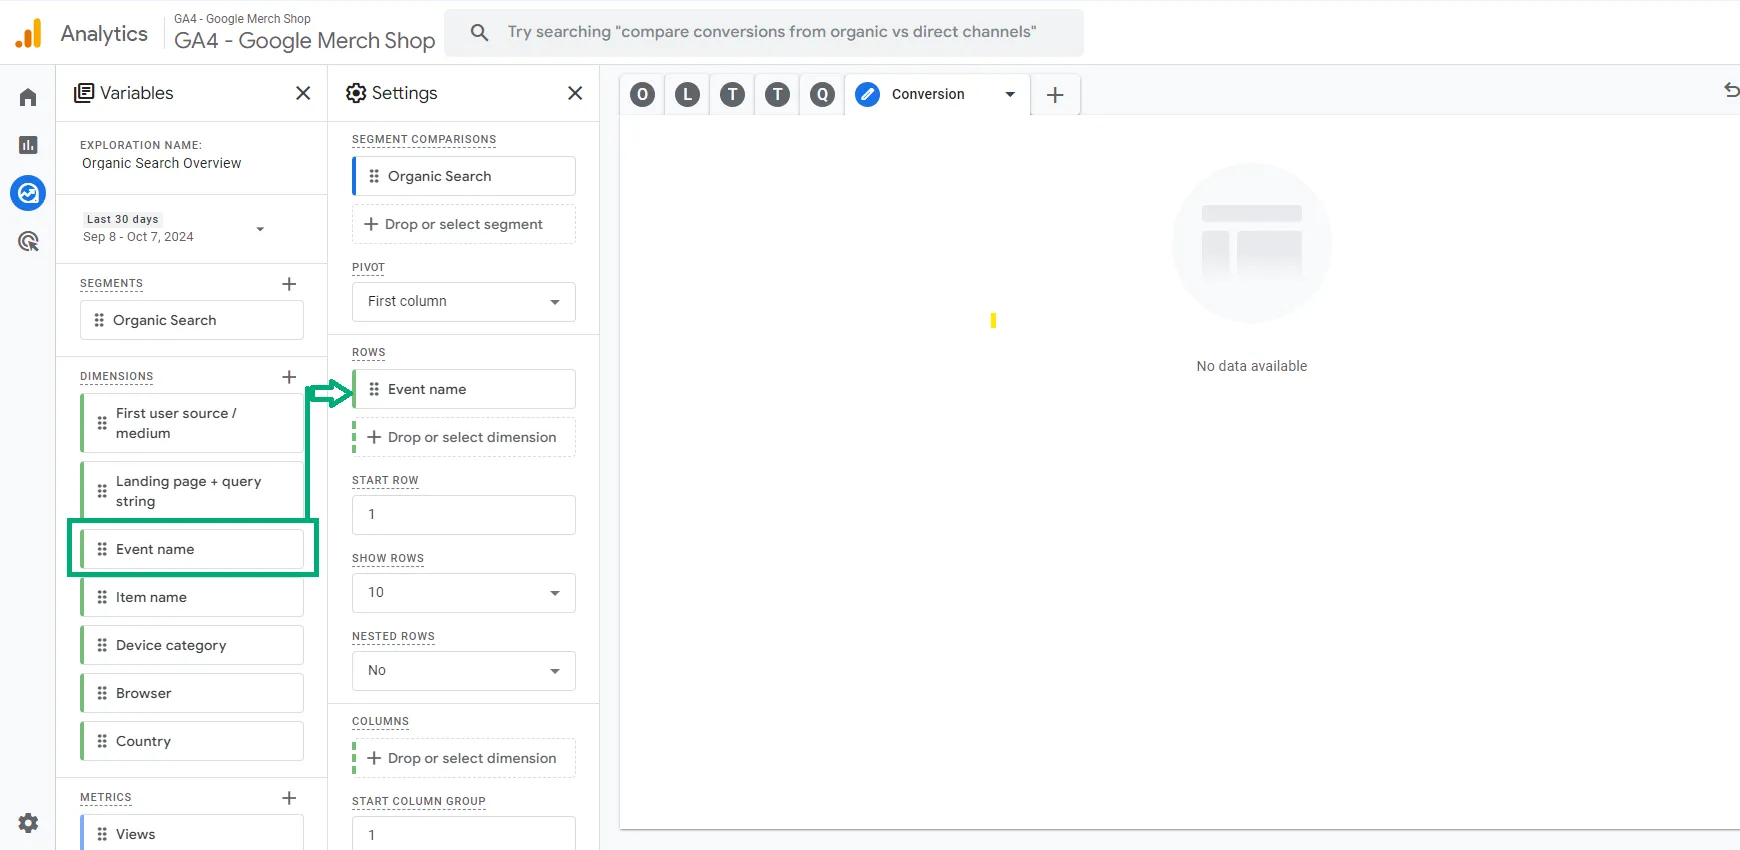Viewport: 1740px width, 850px height.
Task: Click Drop or select segment
Action: (x=464, y=224)
